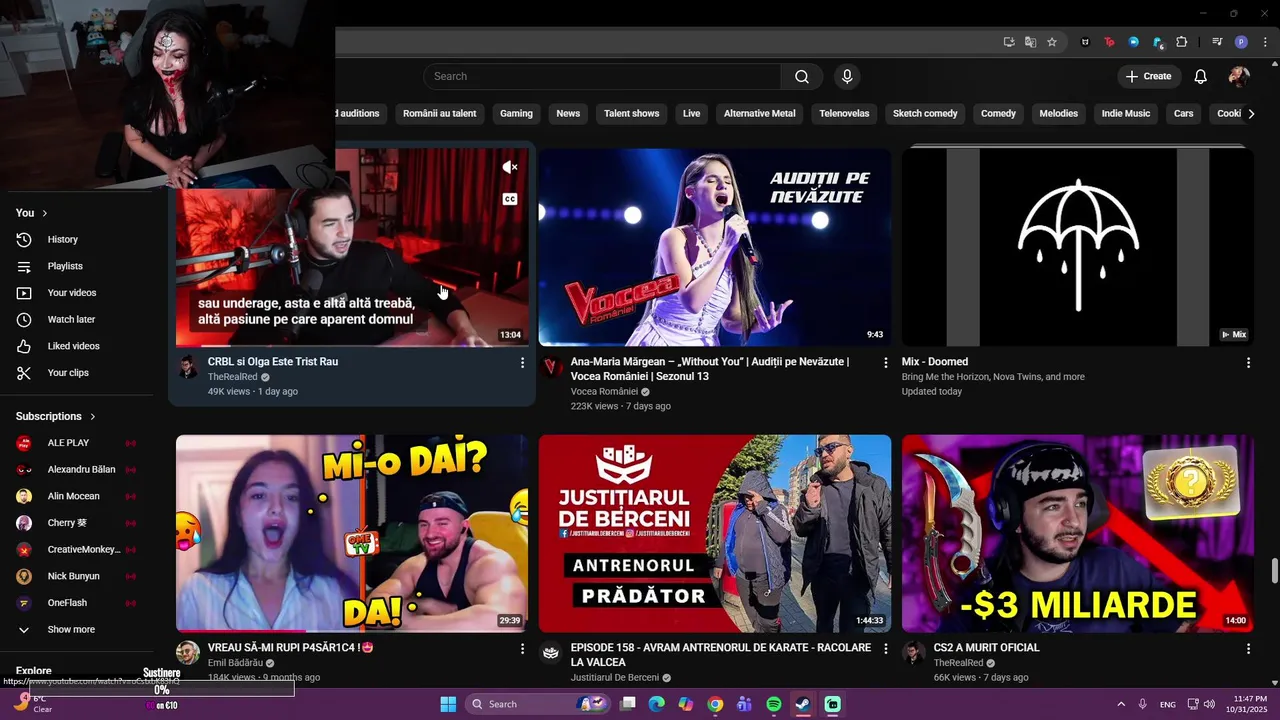The width and height of the screenshot is (1280, 720).
Task: Open the YouTube account avatar menu
Action: 1239,77
